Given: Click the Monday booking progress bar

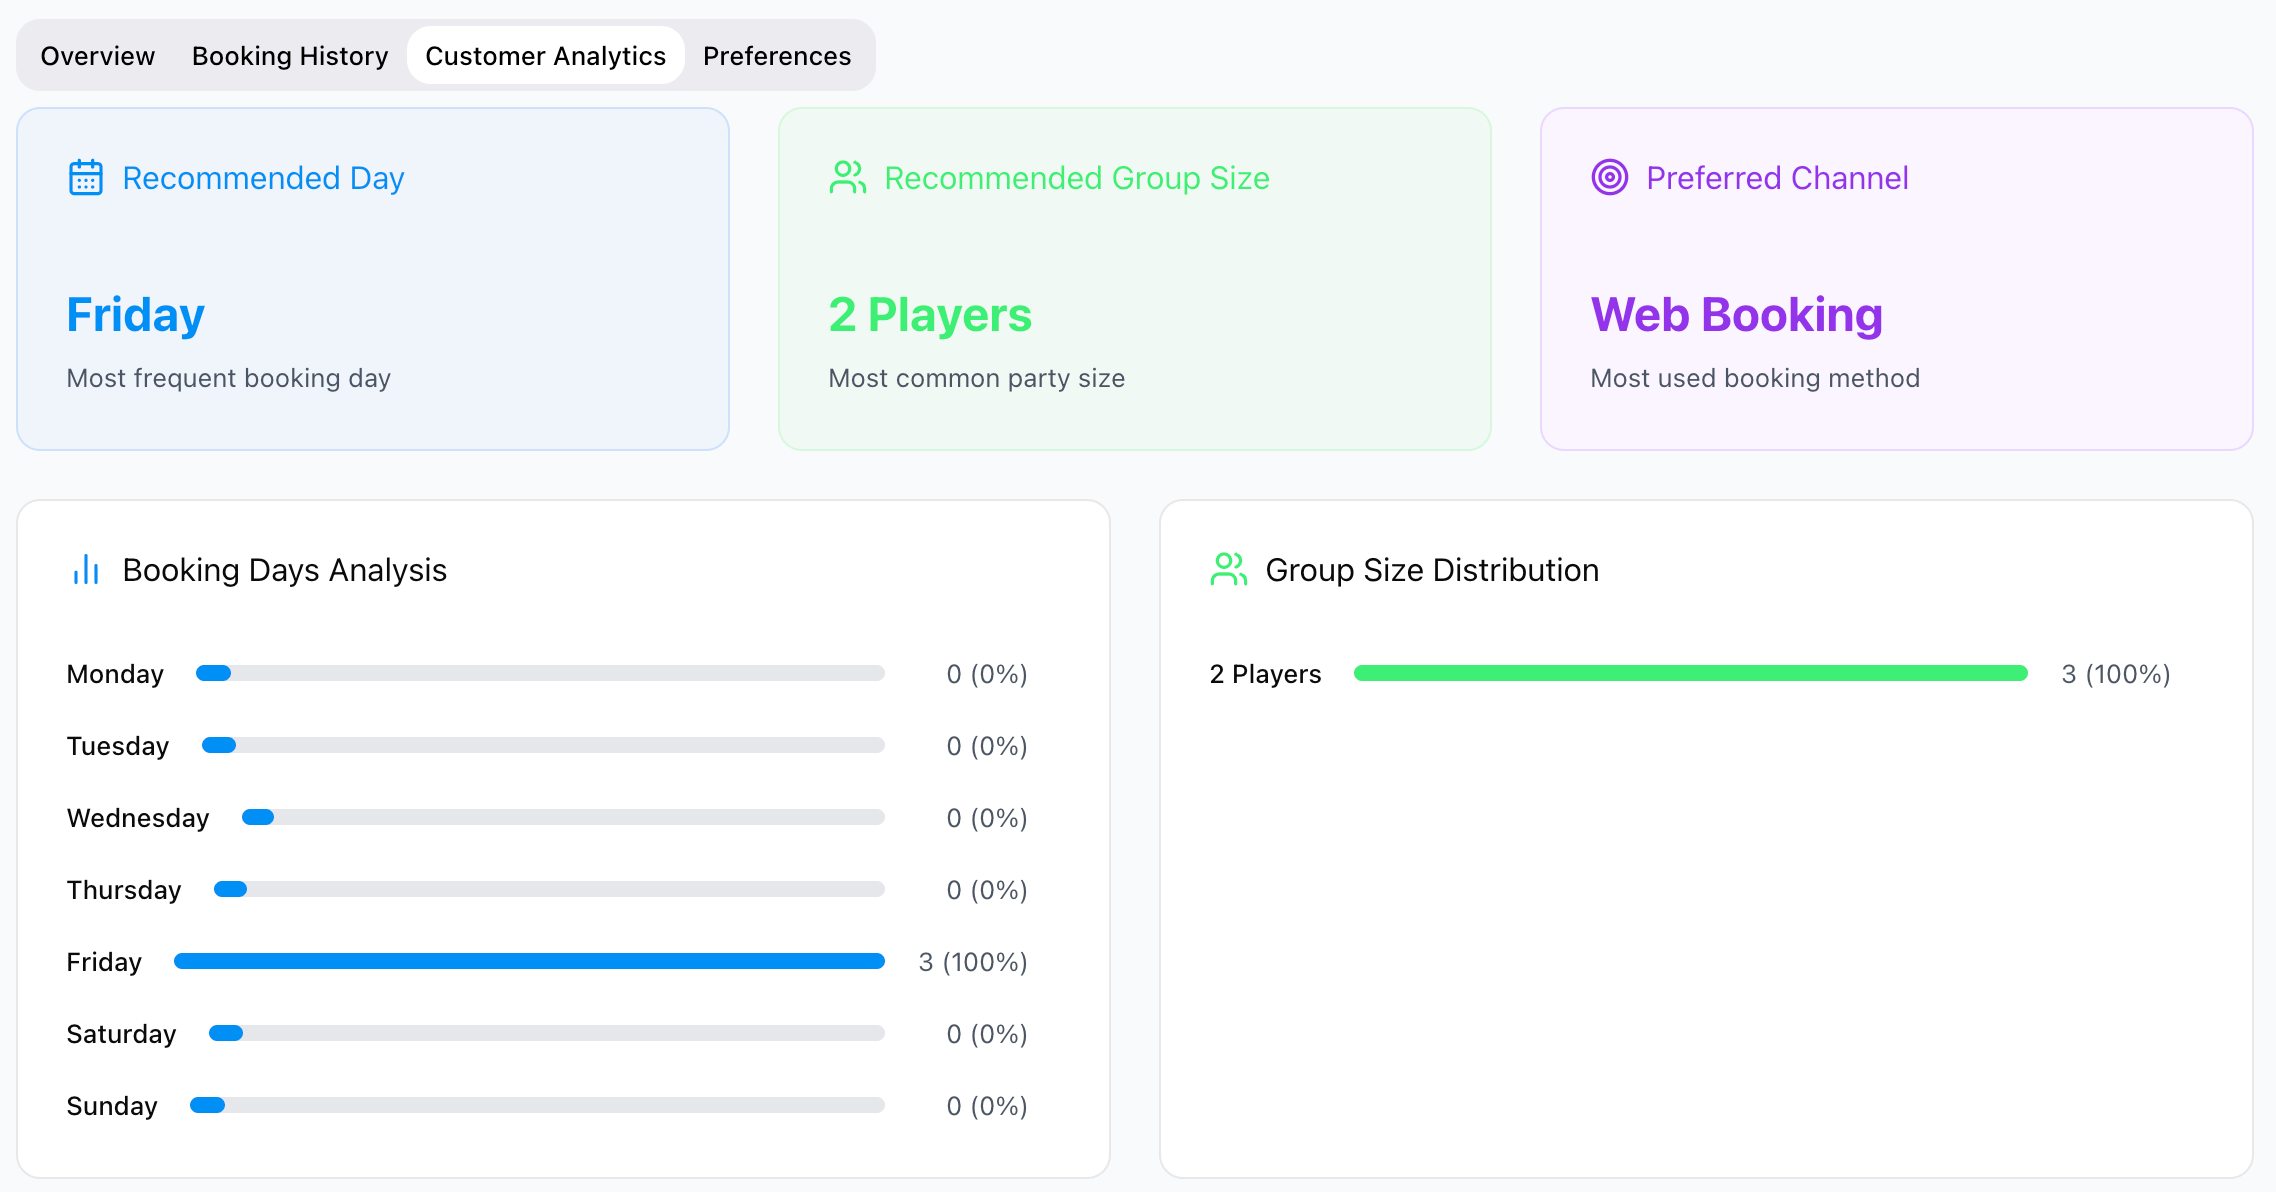Looking at the screenshot, I should coord(540,674).
